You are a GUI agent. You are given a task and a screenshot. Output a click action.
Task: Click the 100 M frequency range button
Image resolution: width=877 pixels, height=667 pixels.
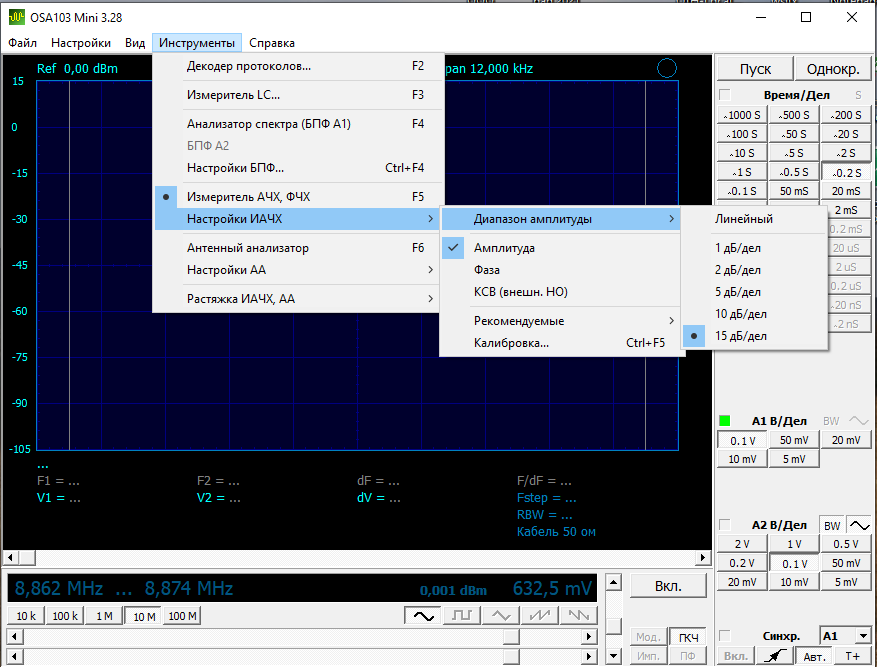click(182, 616)
